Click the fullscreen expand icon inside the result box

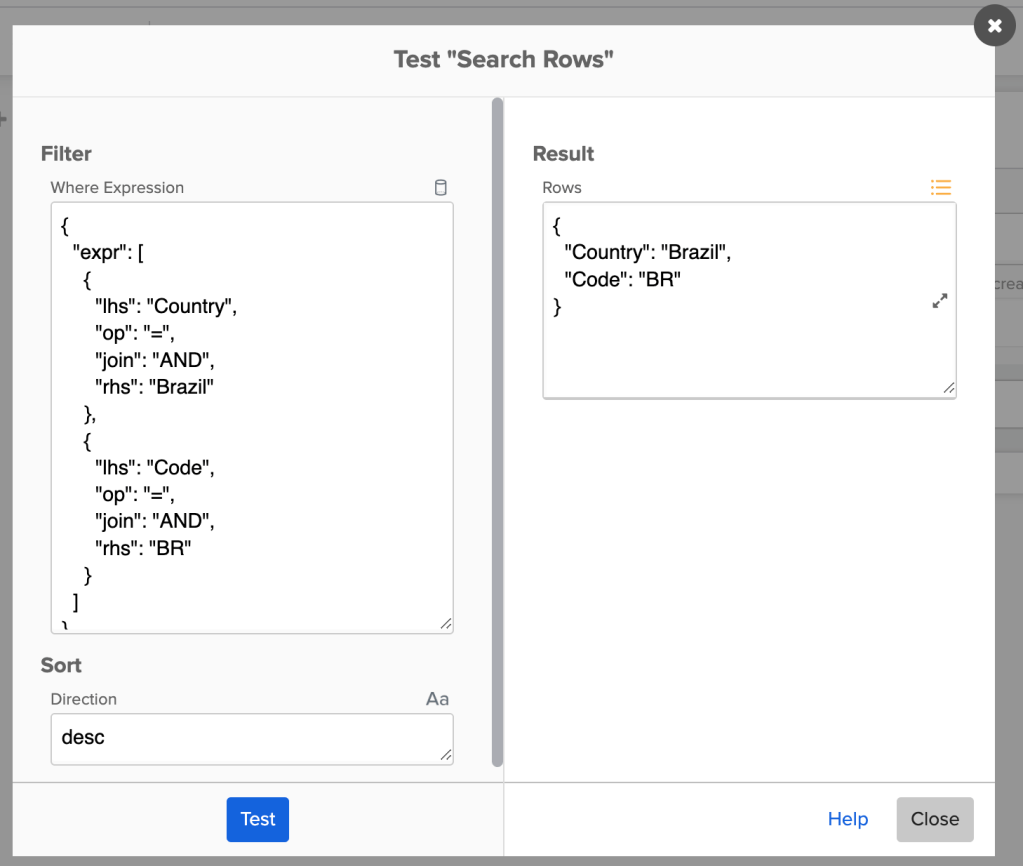(x=939, y=300)
